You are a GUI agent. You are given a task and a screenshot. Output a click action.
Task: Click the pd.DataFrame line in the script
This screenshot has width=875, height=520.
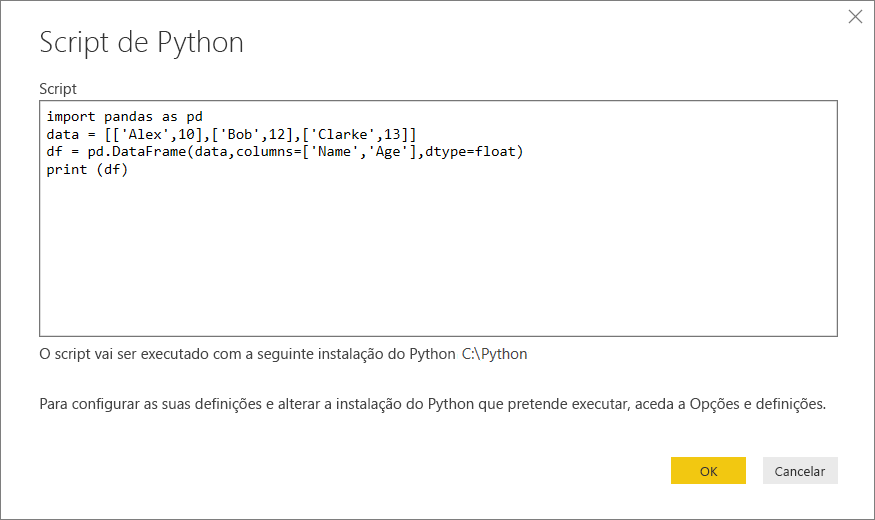tap(285, 152)
